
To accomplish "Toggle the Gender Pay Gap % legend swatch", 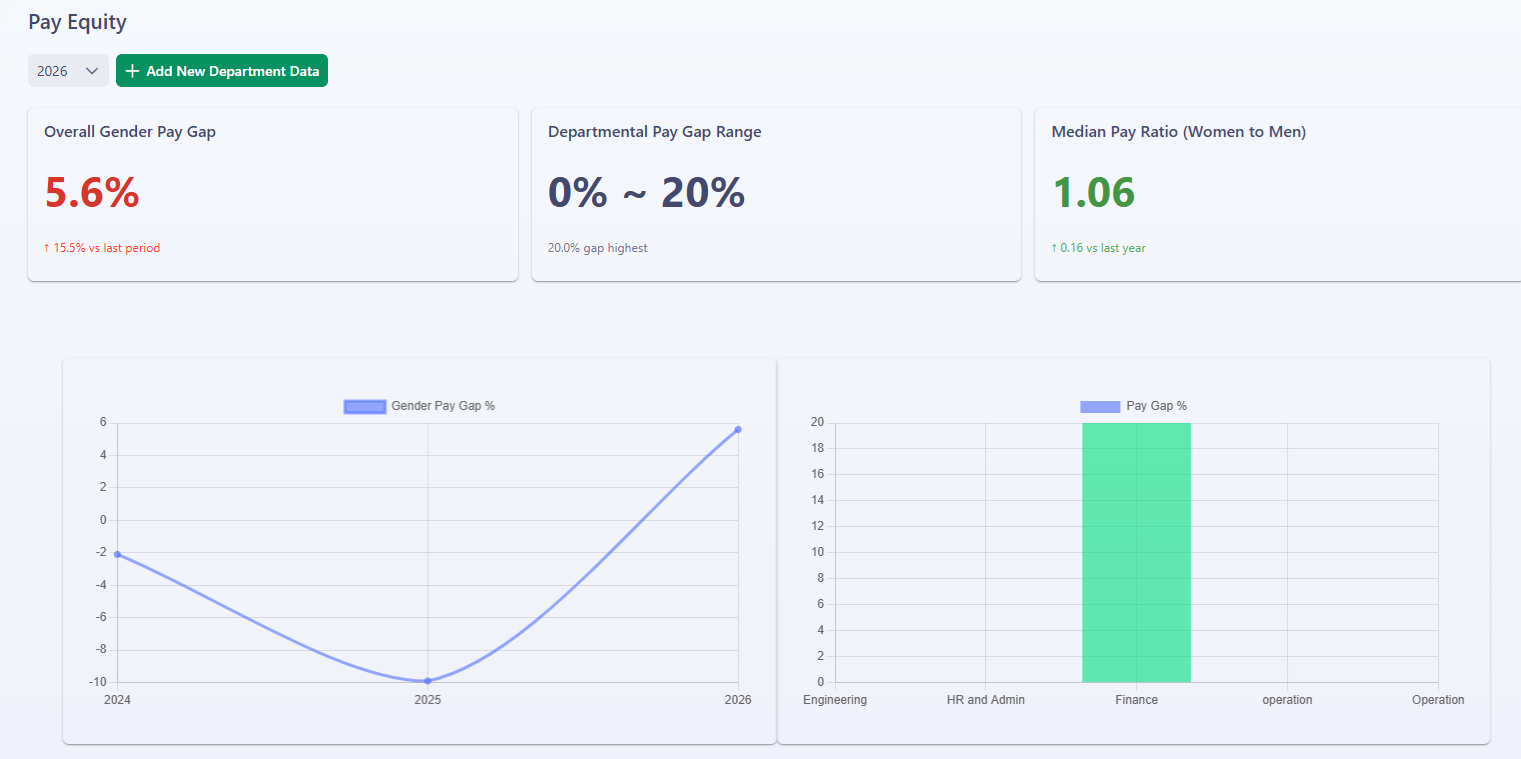I will tap(365, 406).
